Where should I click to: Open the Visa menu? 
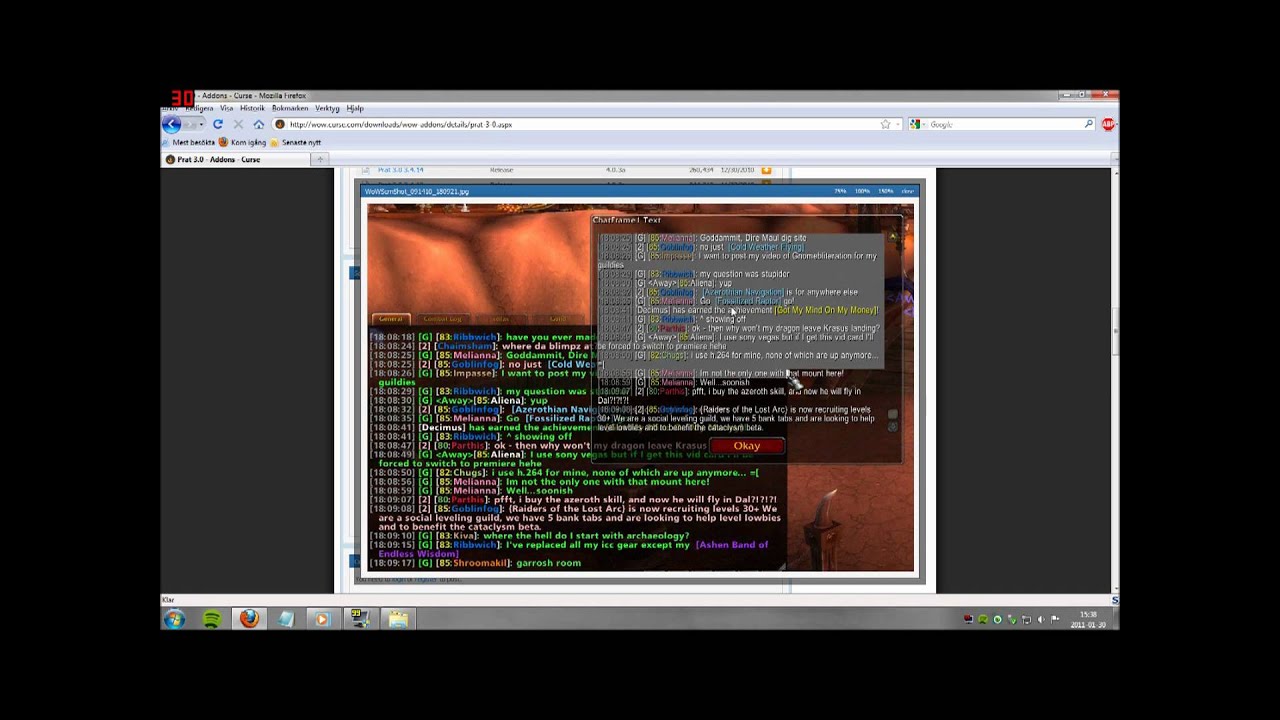[226, 108]
